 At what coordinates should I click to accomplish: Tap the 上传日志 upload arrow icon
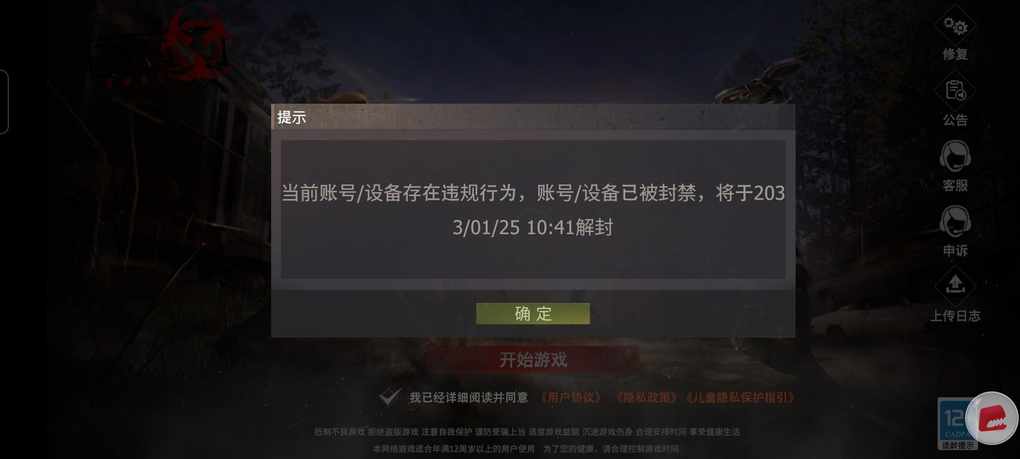click(955, 286)
